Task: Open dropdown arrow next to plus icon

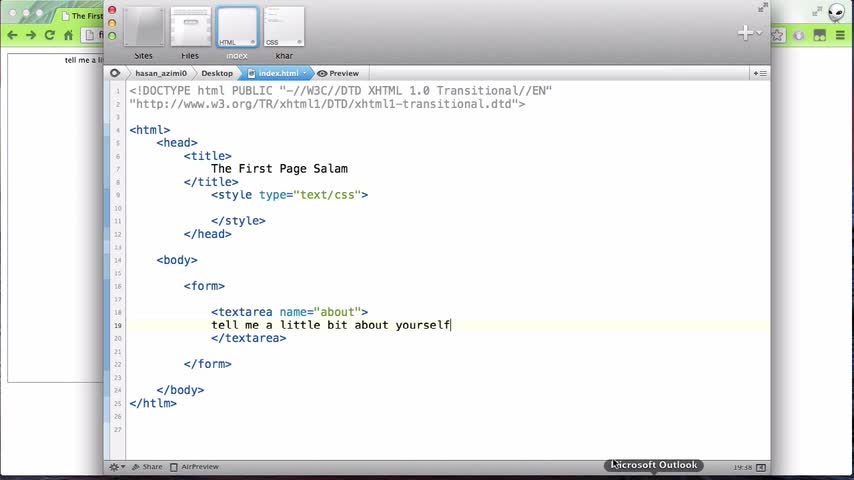Action: pos(759,33)
